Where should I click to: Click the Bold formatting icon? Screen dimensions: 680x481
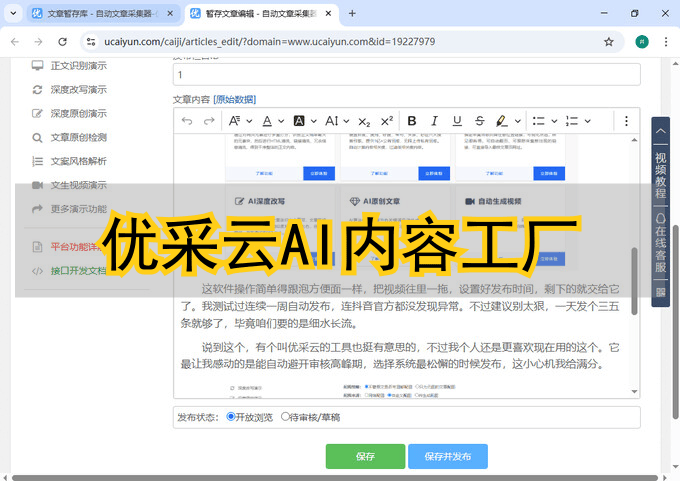[411, 121]
